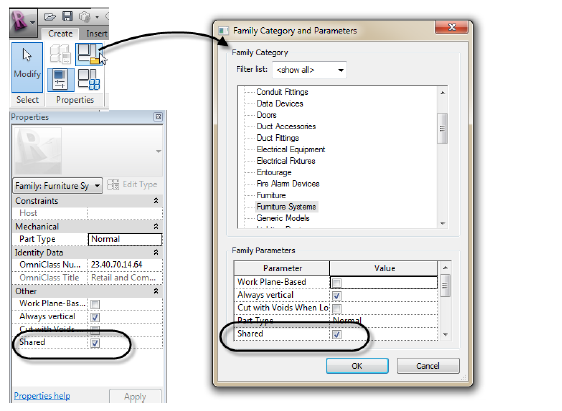Open the Family: Furniture Sy type selector dropdown
The width and height of the screenshot is (562, 411).
57,186
